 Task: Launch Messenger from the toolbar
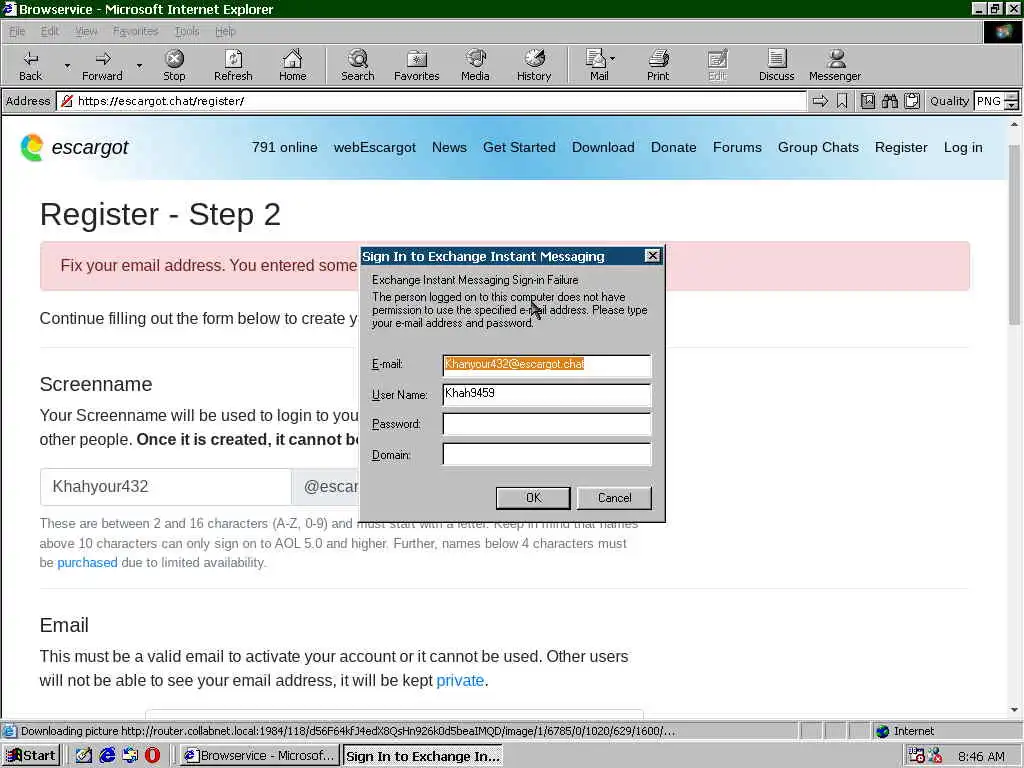835,65
